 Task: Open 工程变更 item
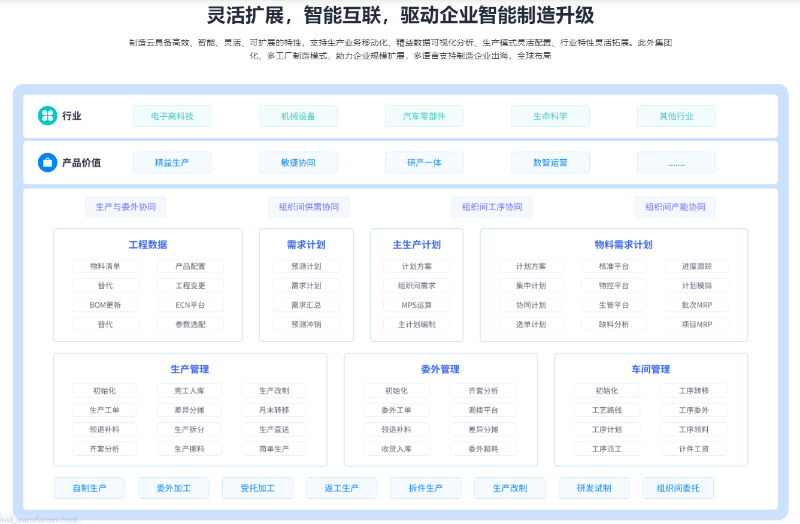click(190, 286)
